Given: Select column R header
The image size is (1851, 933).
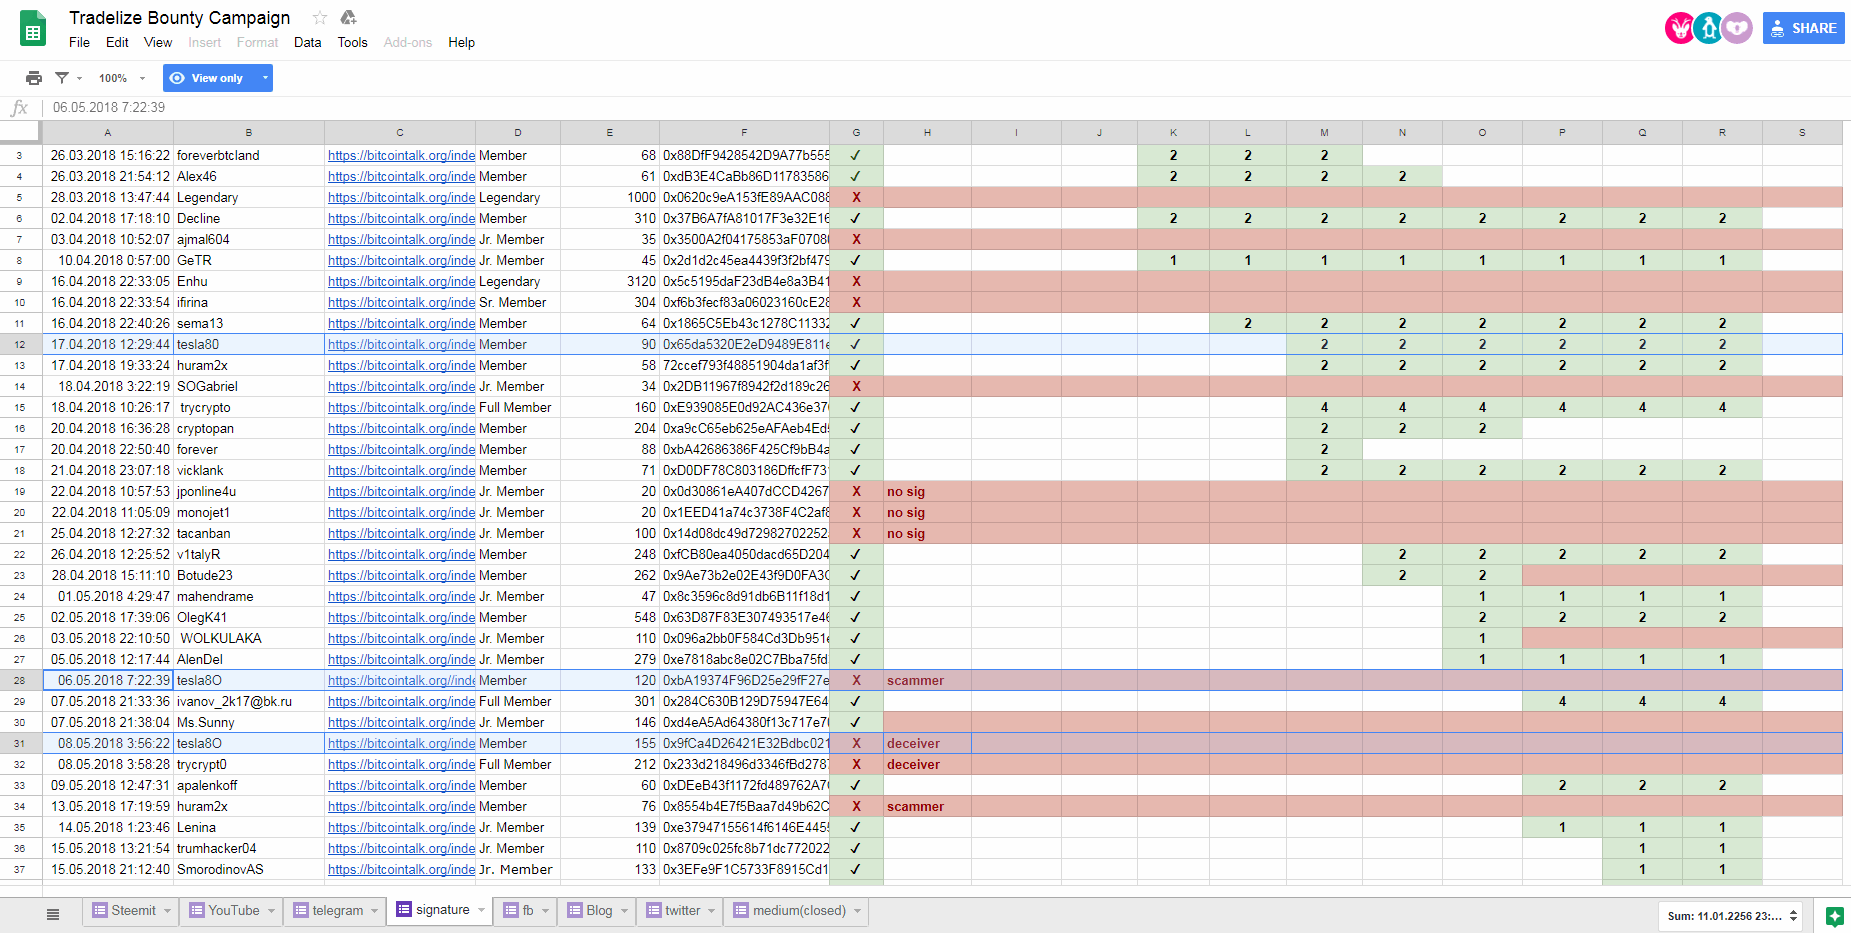Looking at the screenshot, I should (1722, 132).
